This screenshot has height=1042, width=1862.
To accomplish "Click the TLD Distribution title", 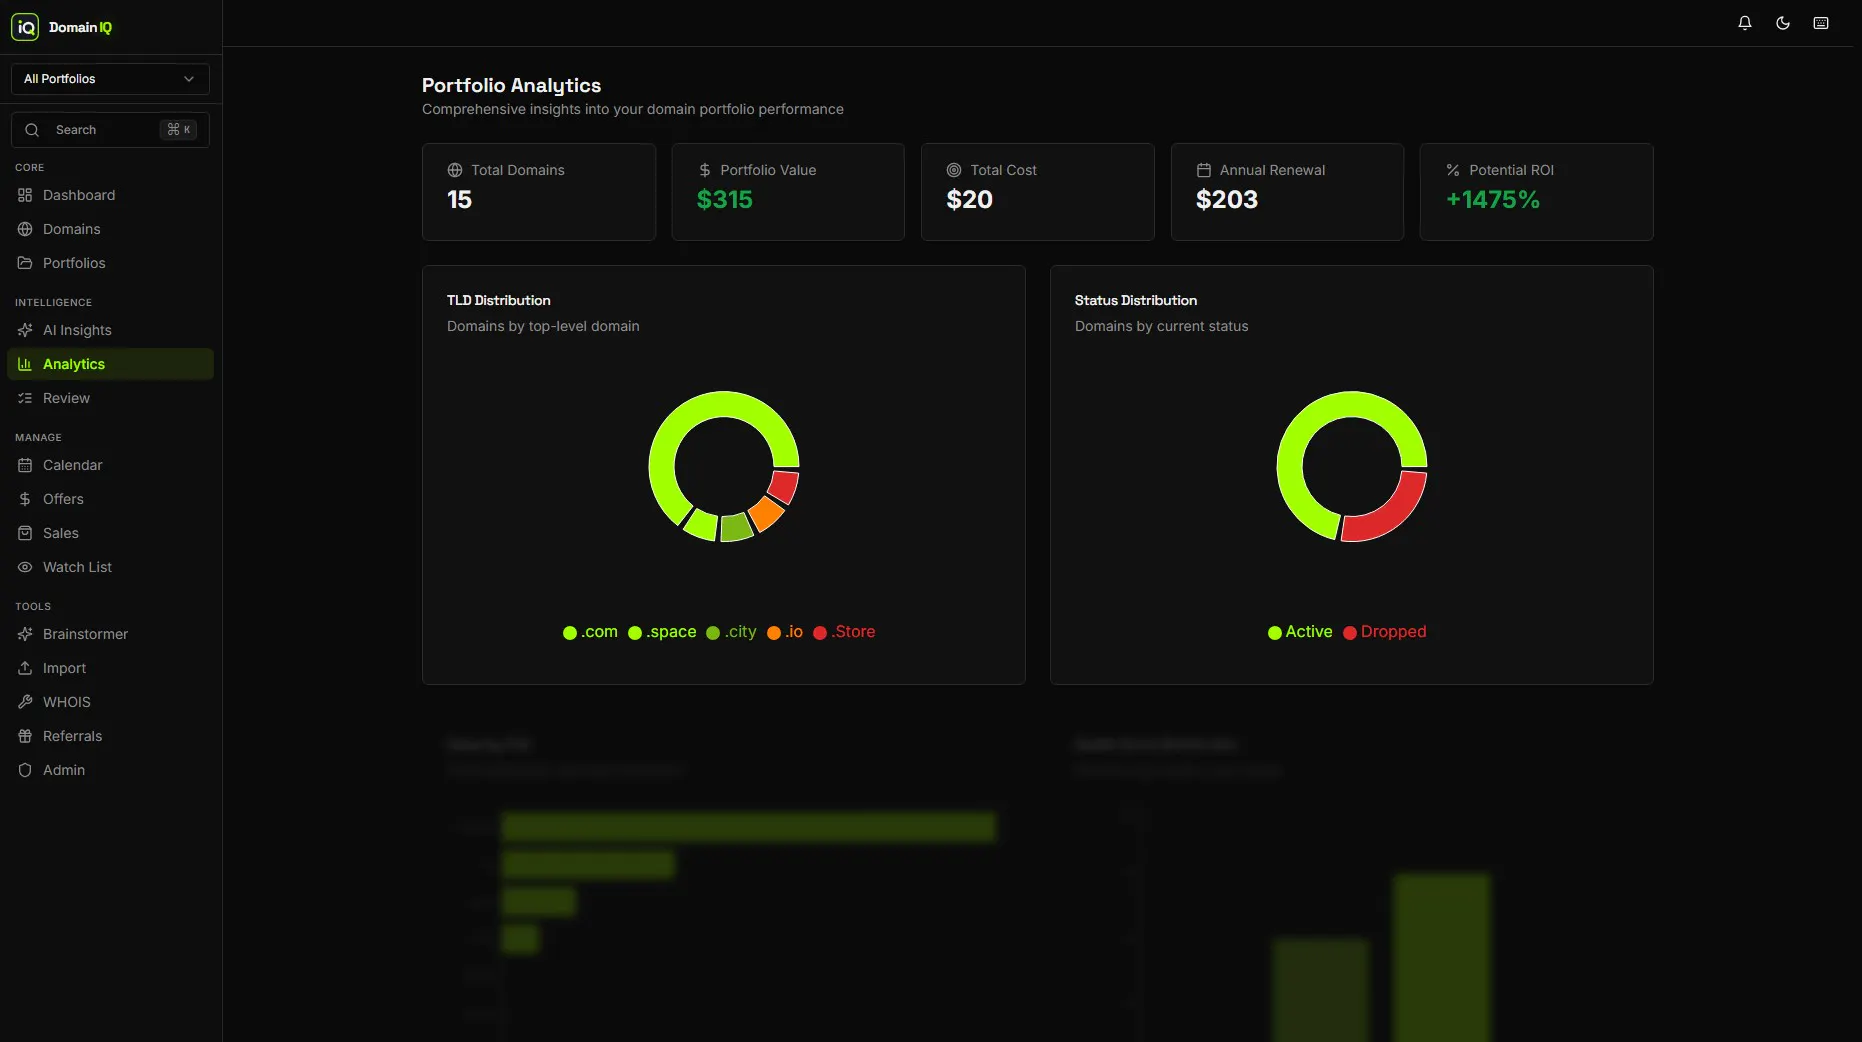I will pyautogui.click(x=499, y=300).
